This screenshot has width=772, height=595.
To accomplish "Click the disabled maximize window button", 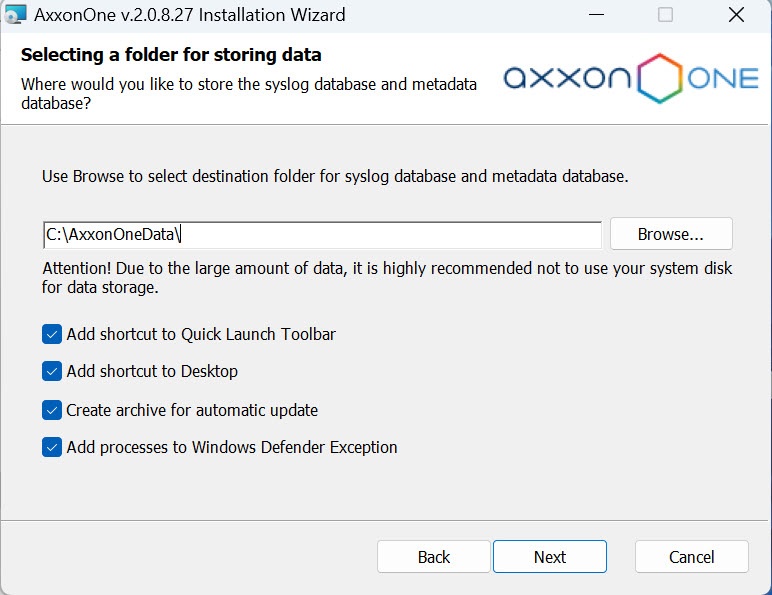I will coord(665,15).
